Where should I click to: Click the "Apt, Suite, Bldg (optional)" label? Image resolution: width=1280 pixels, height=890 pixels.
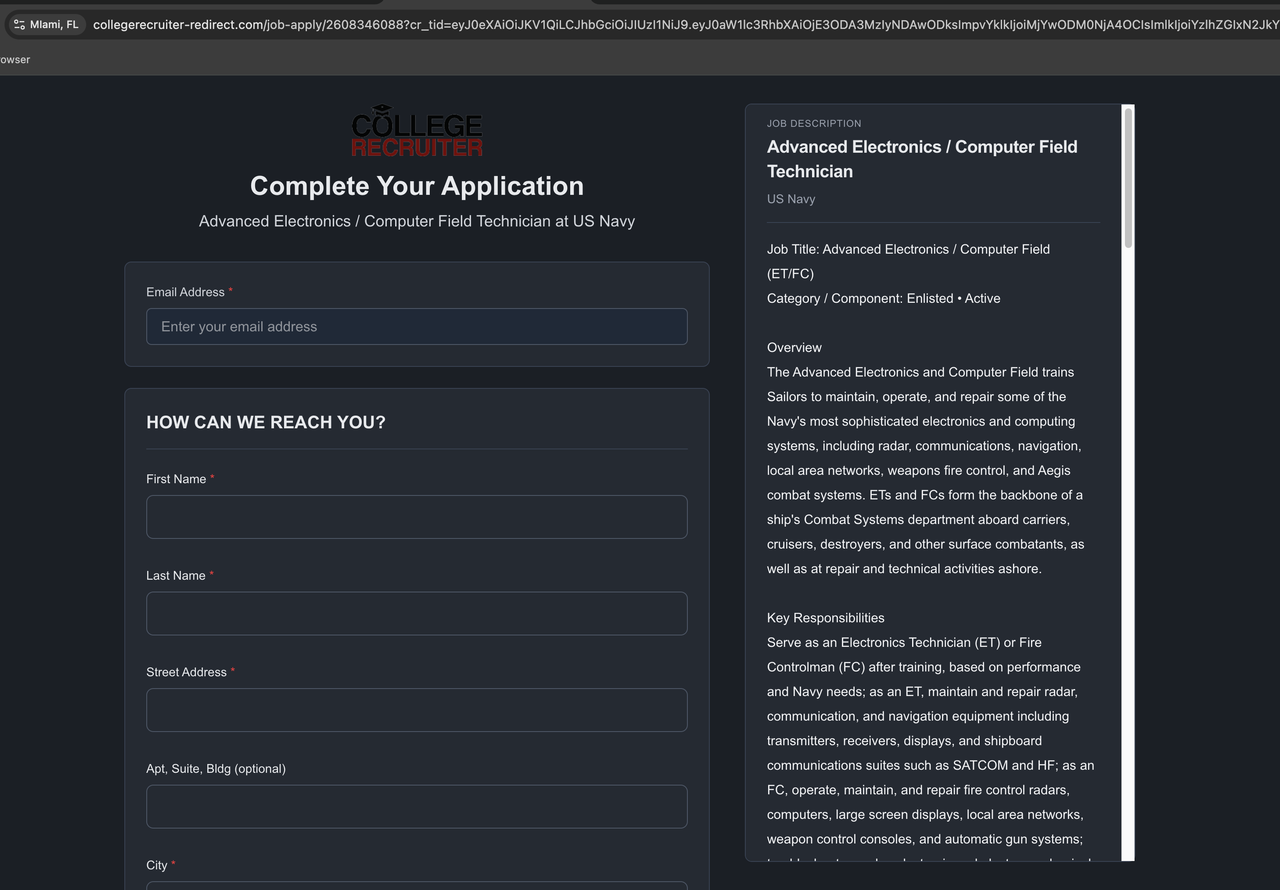[216, 769]
